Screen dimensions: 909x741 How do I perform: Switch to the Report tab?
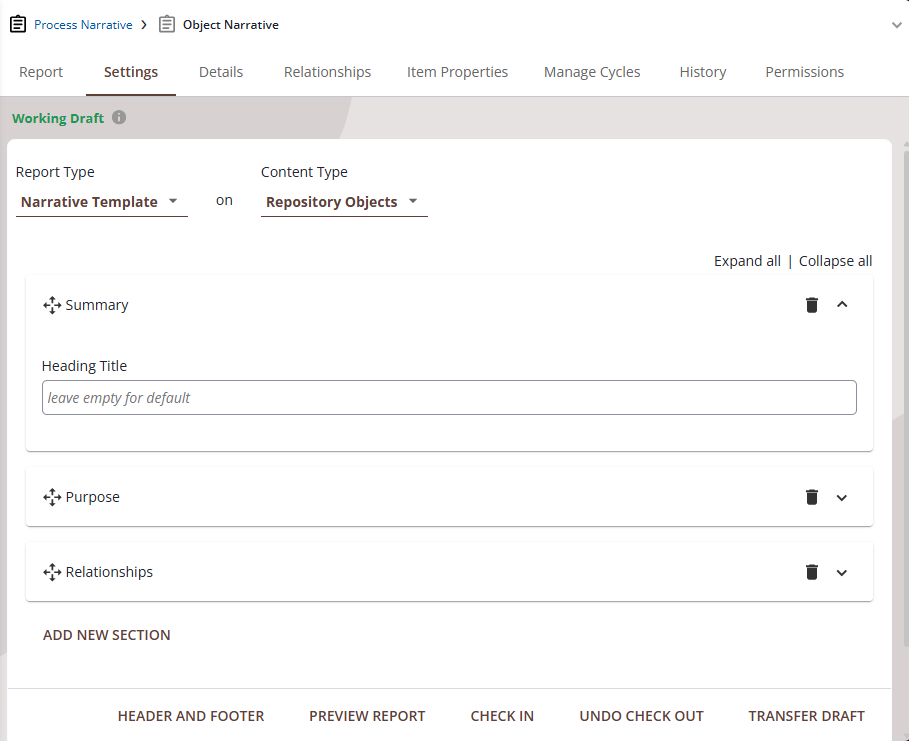click(41, 72)
